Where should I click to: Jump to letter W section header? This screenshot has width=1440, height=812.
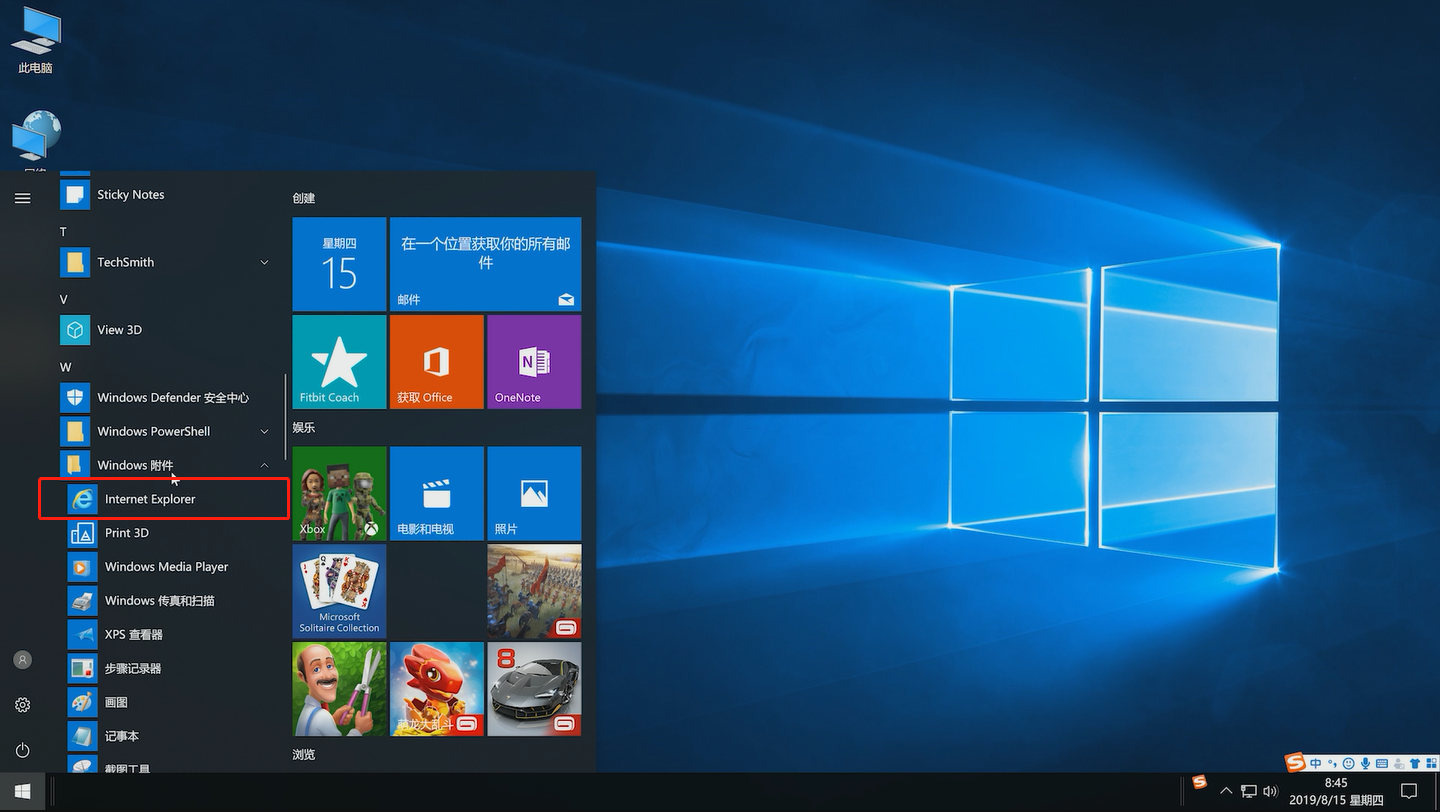[65, 367]
